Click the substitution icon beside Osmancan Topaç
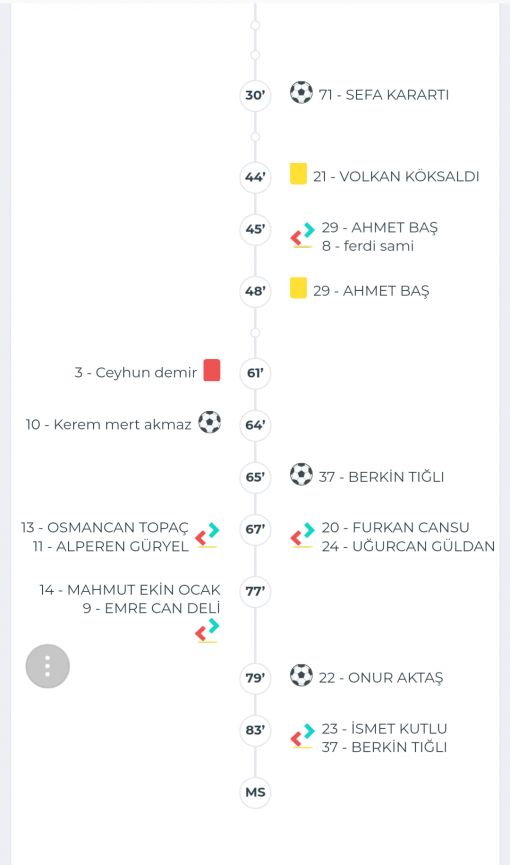Screen dimensions: 510x865 click(x=207, y=535)
